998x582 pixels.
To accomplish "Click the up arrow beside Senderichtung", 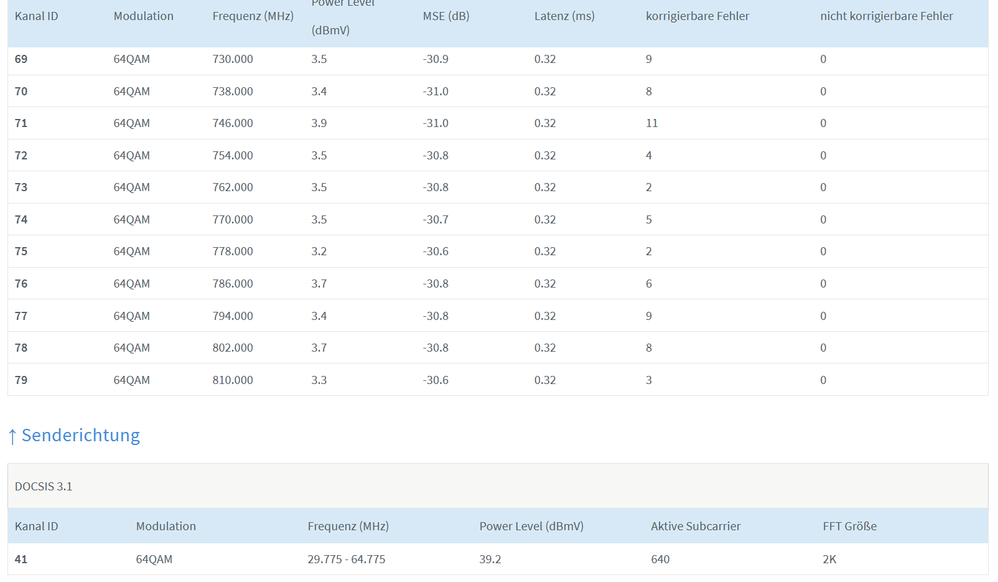I will [12, 436].
